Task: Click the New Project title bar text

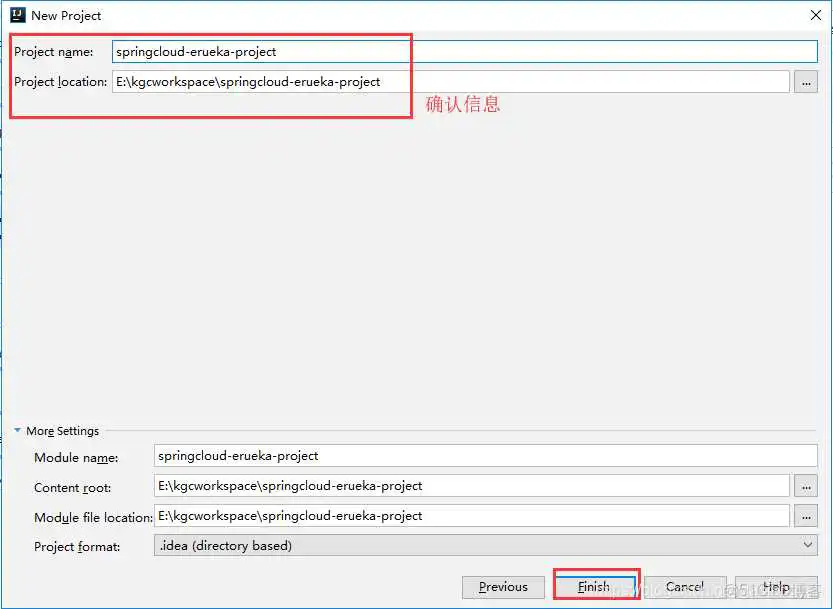Action: [66, 15]
